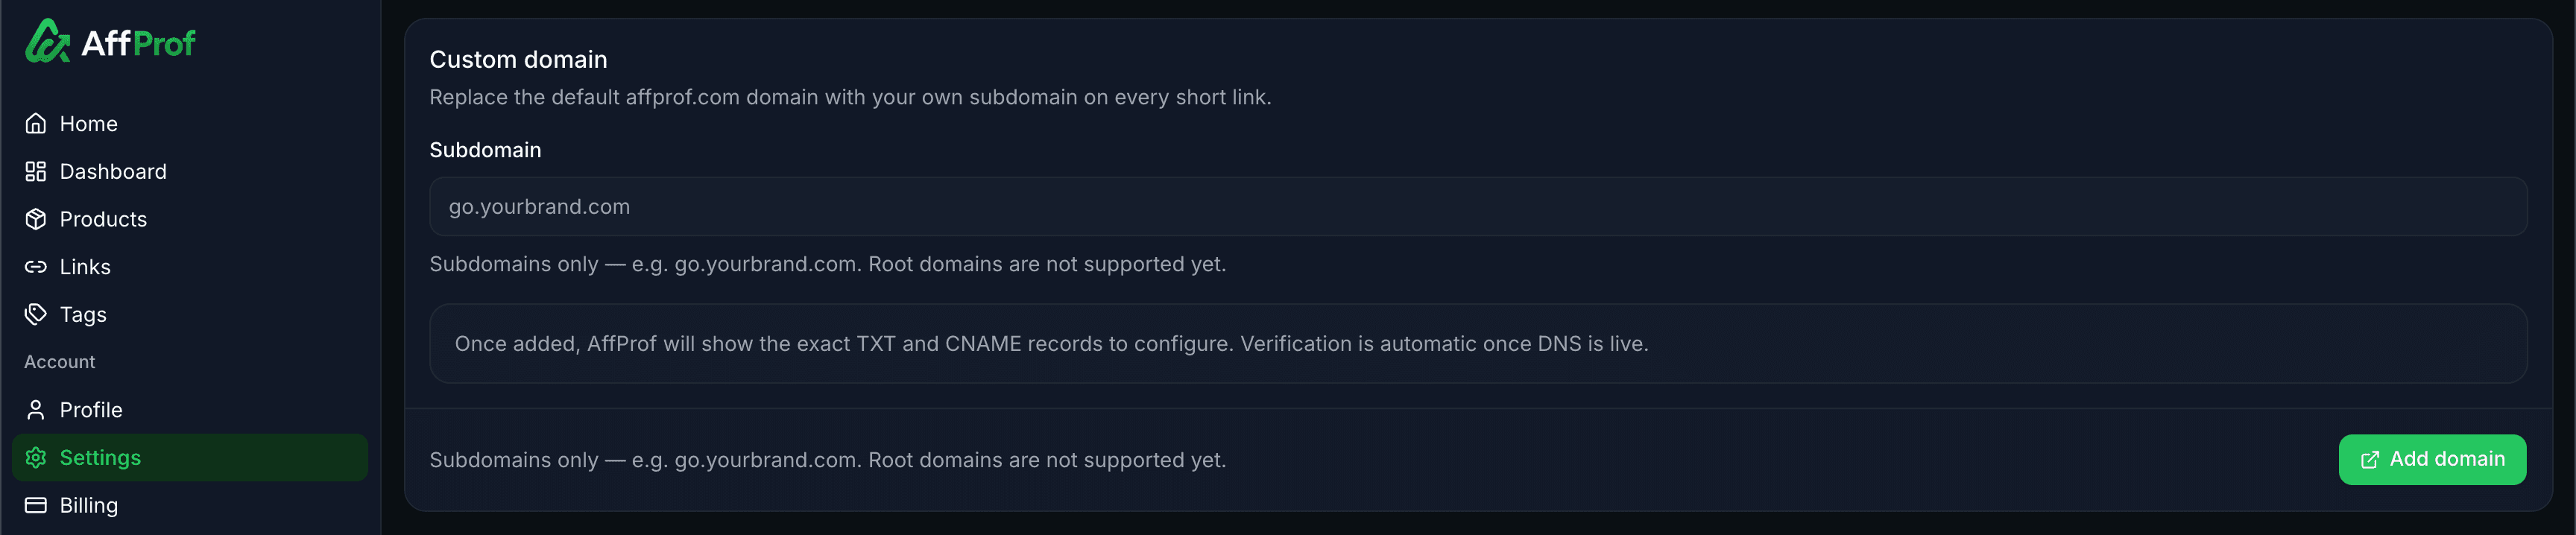Select the Custom domain heading
Screen dimensions: 2576x535
coord(518,59)
